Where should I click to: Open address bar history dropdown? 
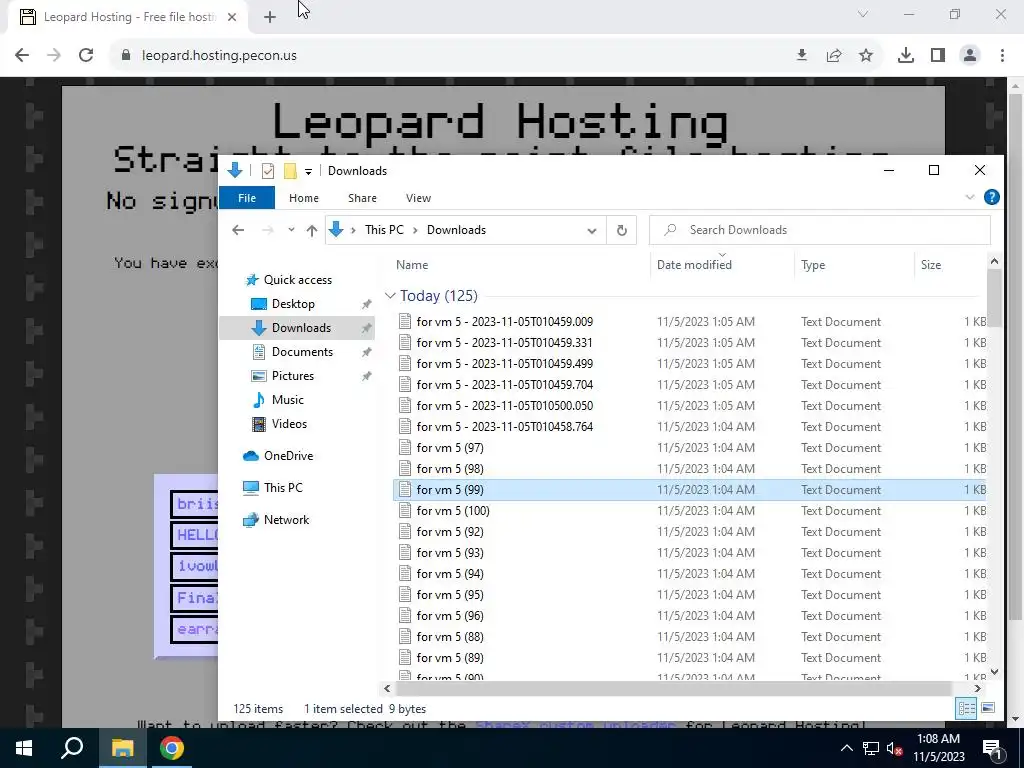pos(592,231)
